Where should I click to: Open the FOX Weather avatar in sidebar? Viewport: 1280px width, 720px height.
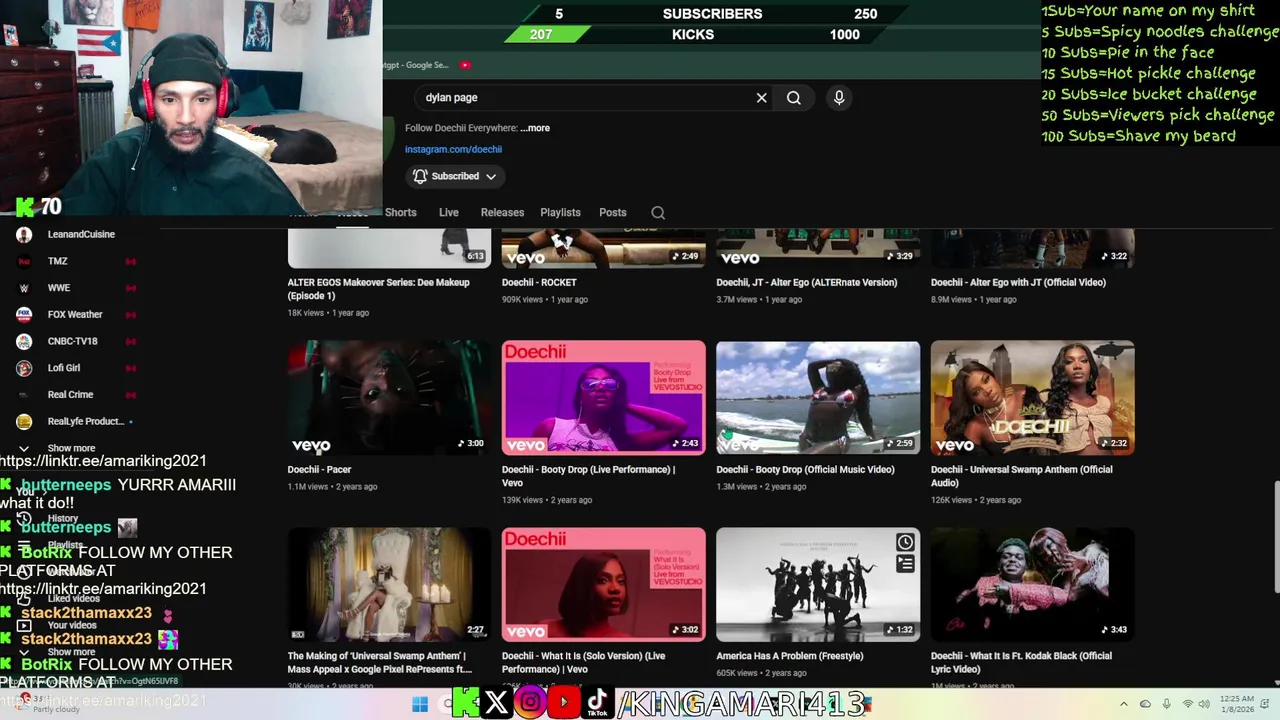24,314
